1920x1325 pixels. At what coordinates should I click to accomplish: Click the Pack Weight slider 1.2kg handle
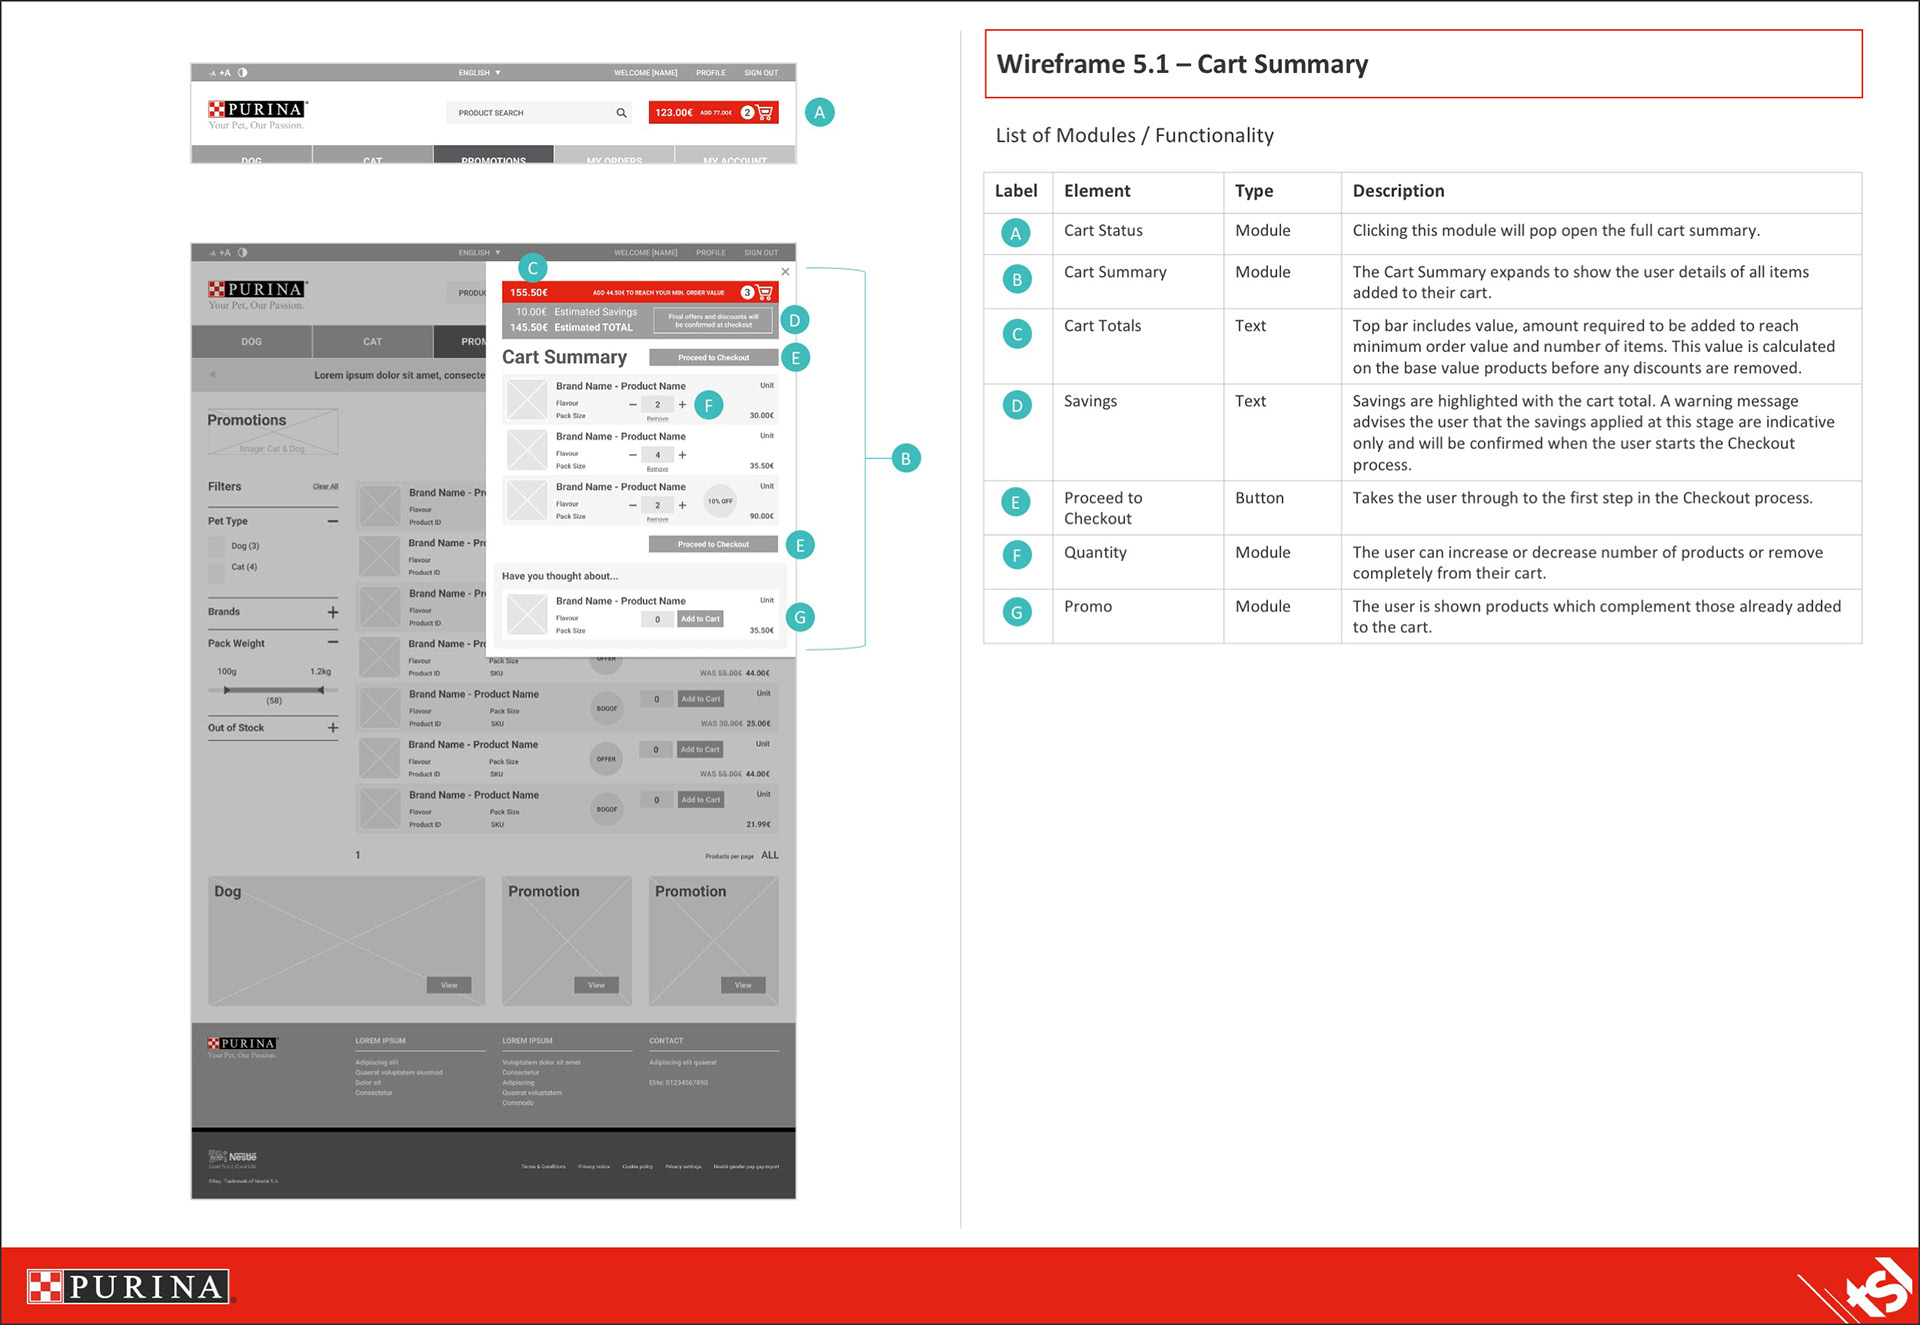point(320,690)
